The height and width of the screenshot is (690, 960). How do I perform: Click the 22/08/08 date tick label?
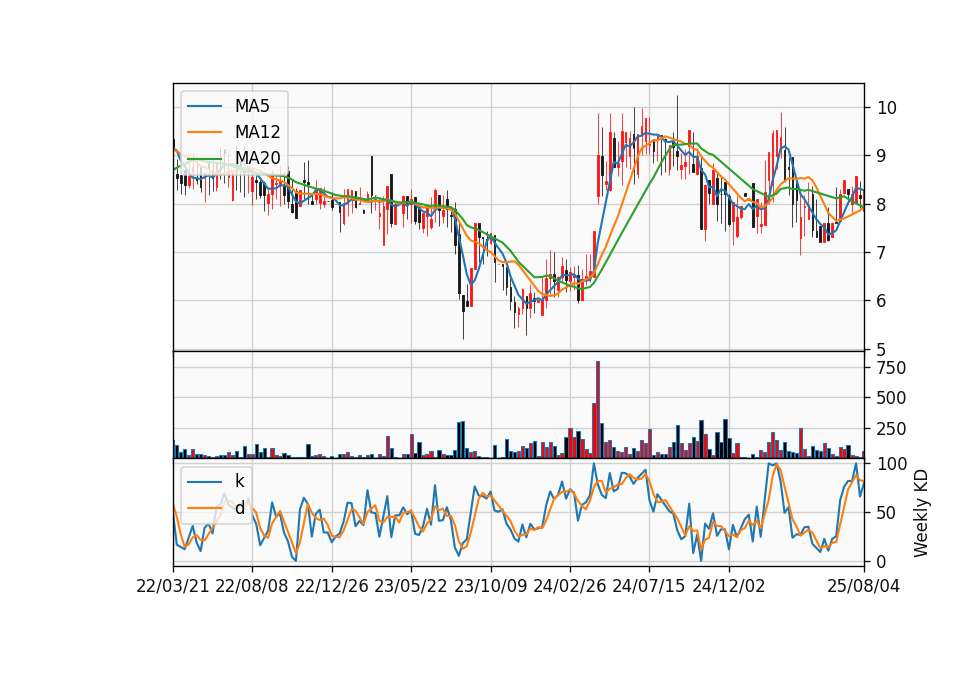tap(252, 586)
